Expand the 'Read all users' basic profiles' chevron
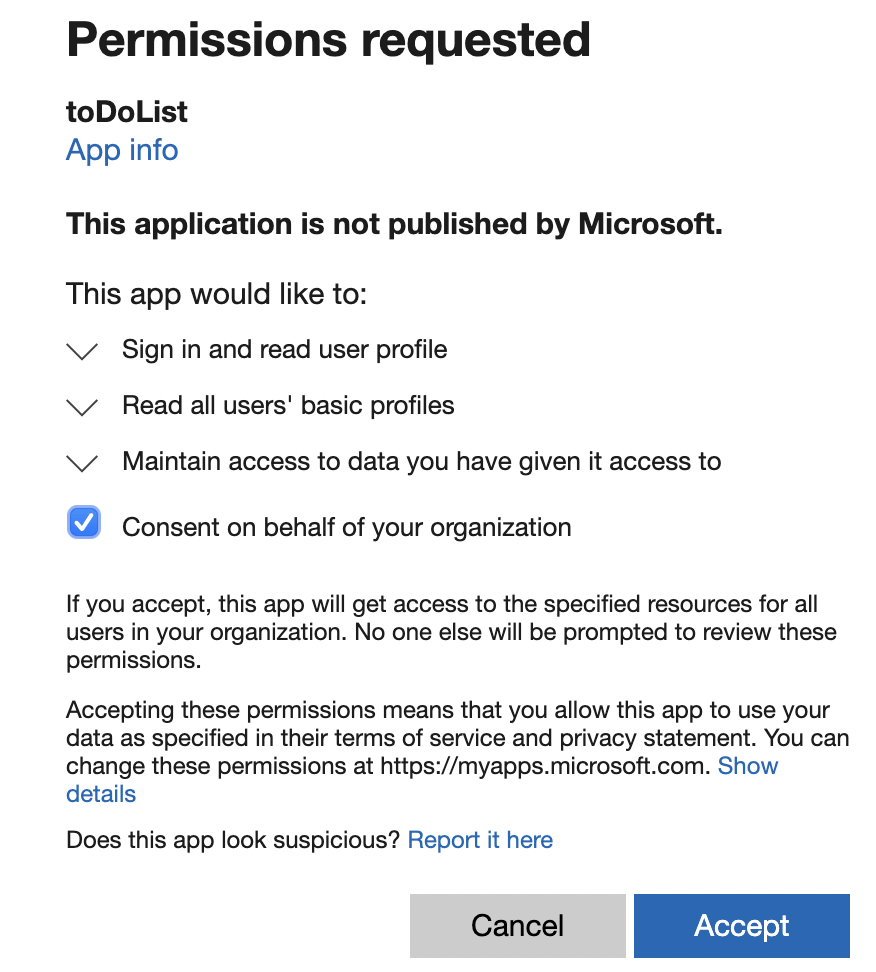This screenshot has width=876, height=972. pyautogui.click(x=82, y=407)
